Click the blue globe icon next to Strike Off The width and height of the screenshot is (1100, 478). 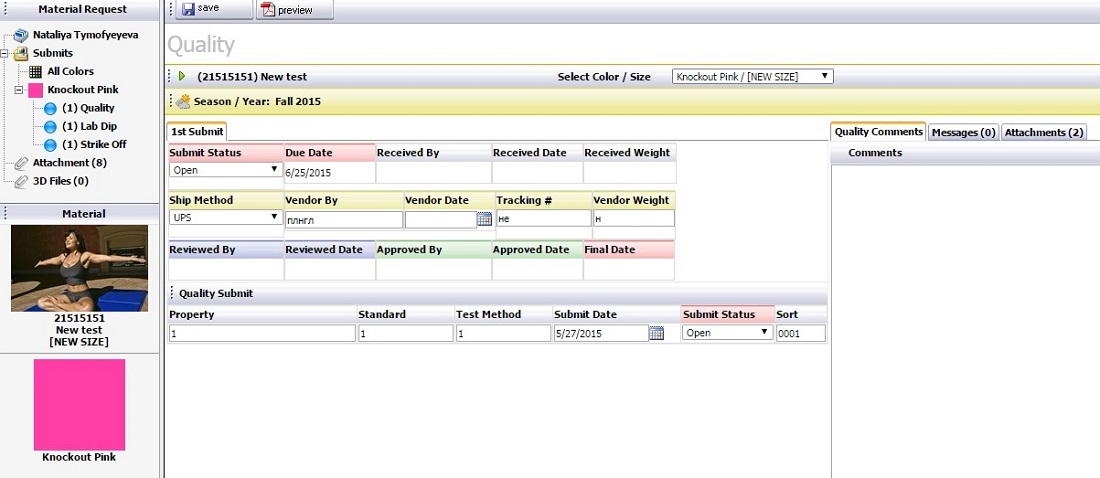(50, 145)
